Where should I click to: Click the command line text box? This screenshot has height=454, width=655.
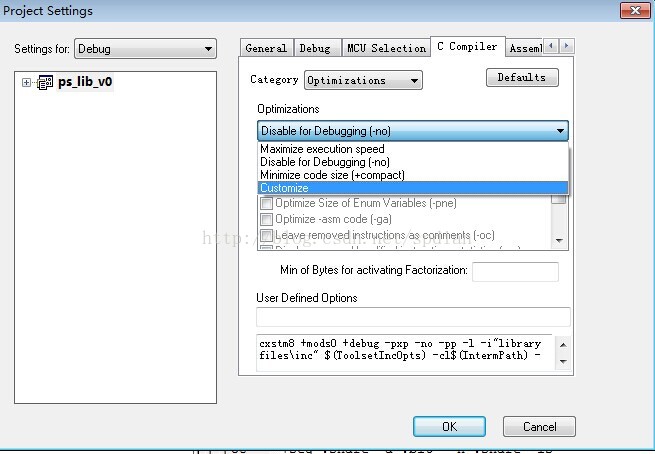[404, 353]
